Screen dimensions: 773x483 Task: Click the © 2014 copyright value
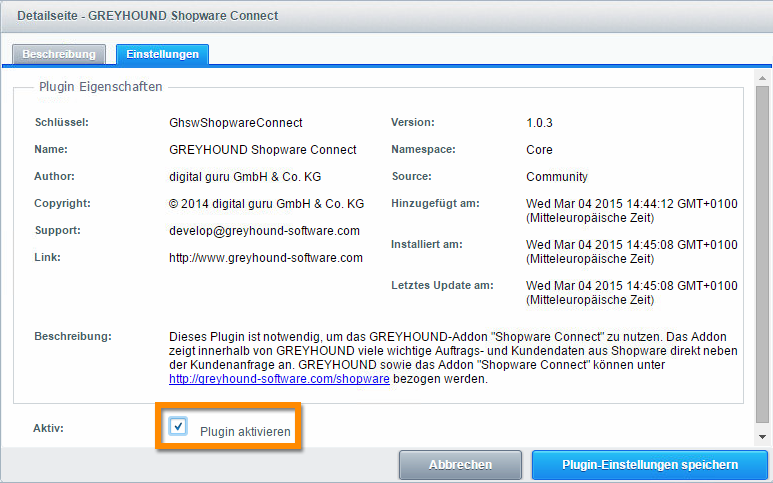coord(266,204)
